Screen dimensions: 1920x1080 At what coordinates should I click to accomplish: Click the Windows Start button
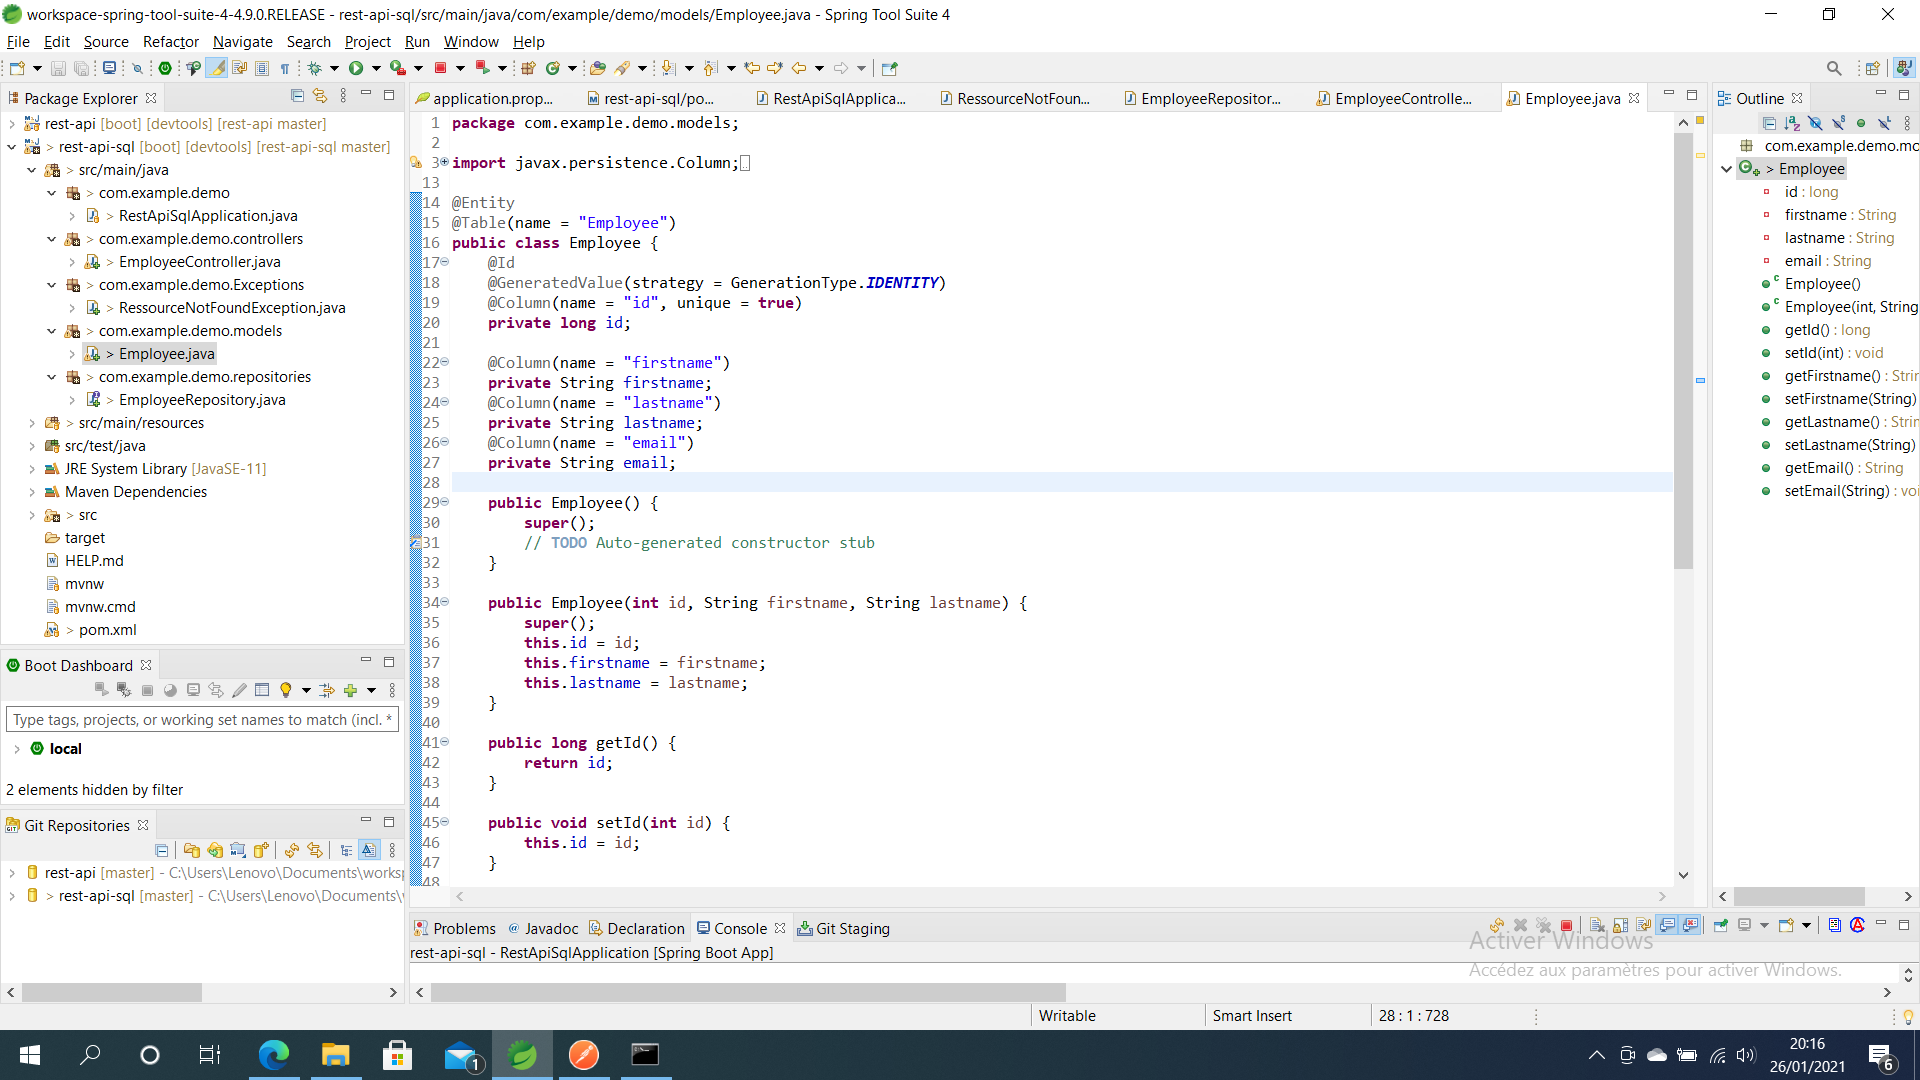(x=29, y=1055)
